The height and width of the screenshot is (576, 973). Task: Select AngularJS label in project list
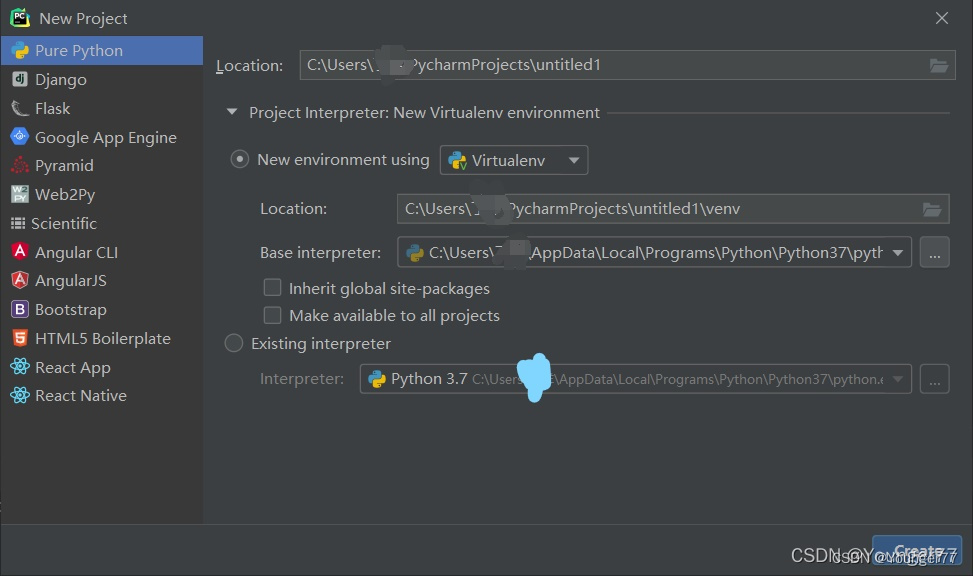click(71, 281)
